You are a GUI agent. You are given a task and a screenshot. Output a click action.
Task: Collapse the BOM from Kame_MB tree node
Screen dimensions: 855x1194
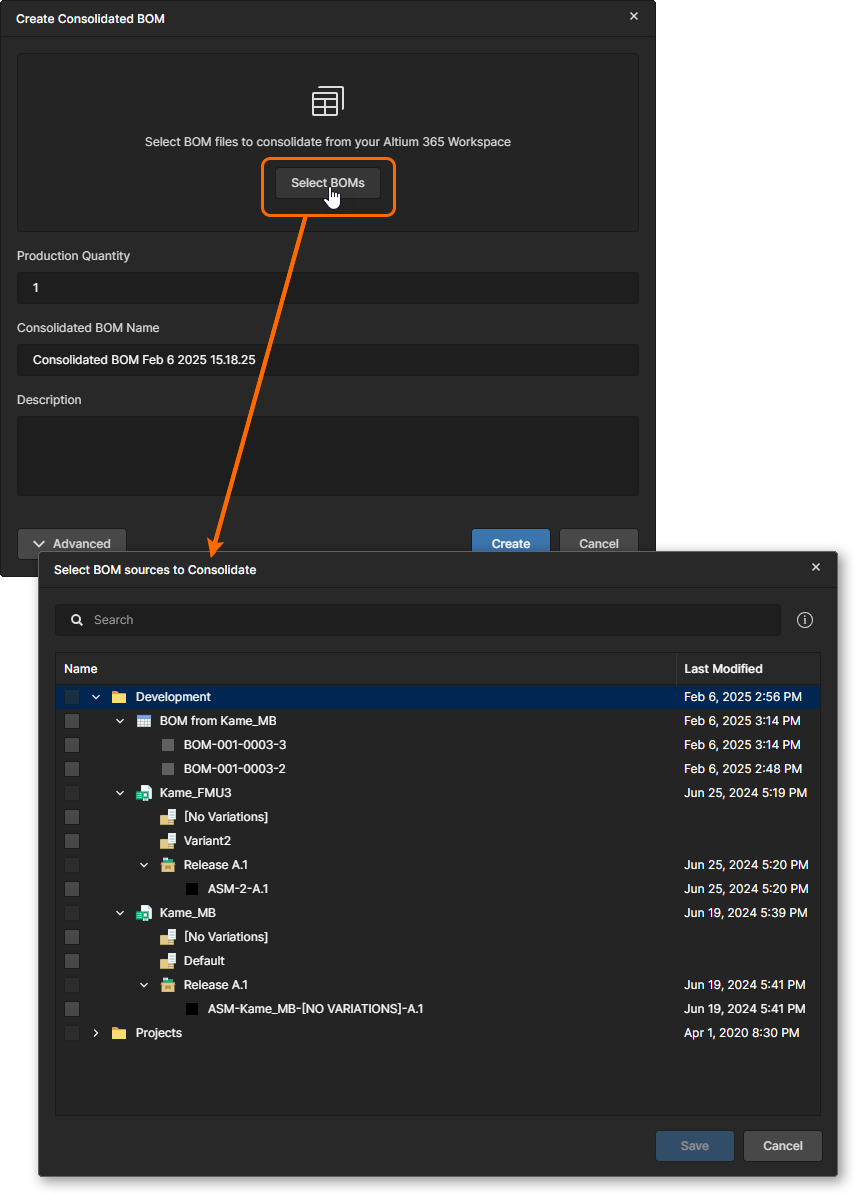(119, 720)
